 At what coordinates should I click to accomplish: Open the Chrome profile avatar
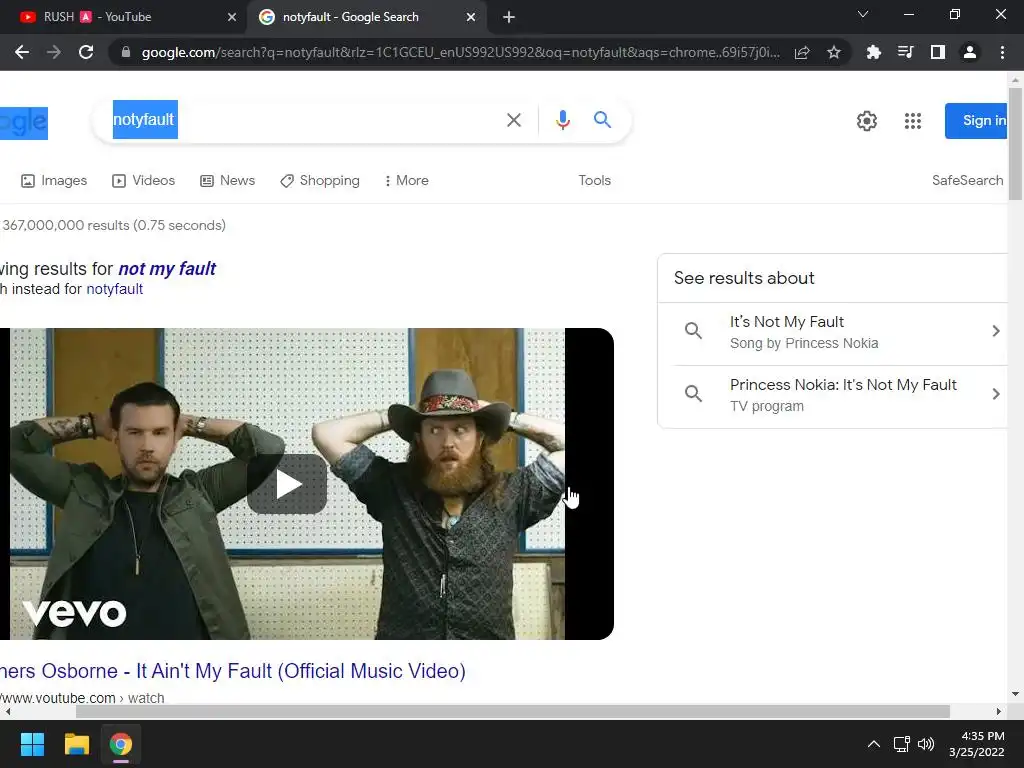coord(970,52)
